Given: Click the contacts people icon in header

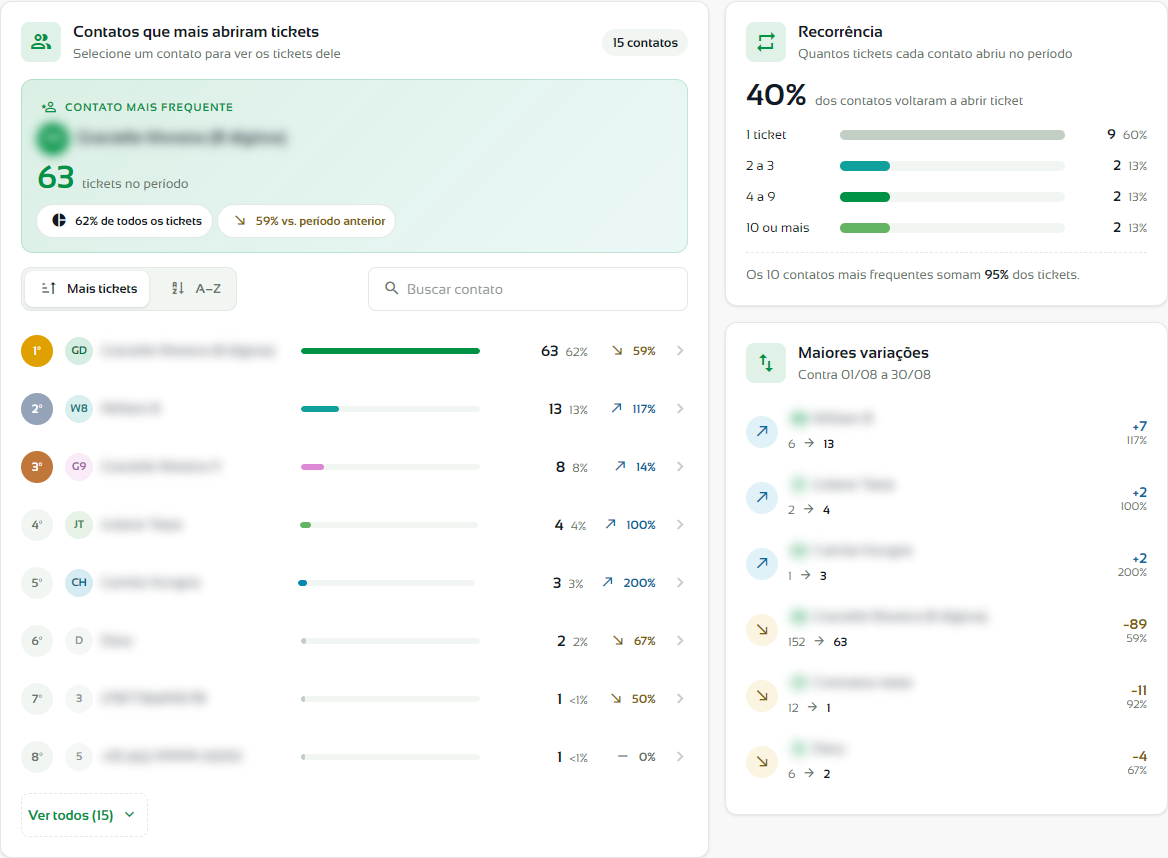Looking at the screenshot, I should point(41,42).
